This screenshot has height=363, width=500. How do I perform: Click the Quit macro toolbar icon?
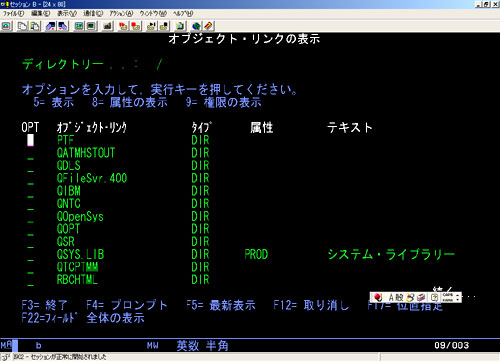164,26
